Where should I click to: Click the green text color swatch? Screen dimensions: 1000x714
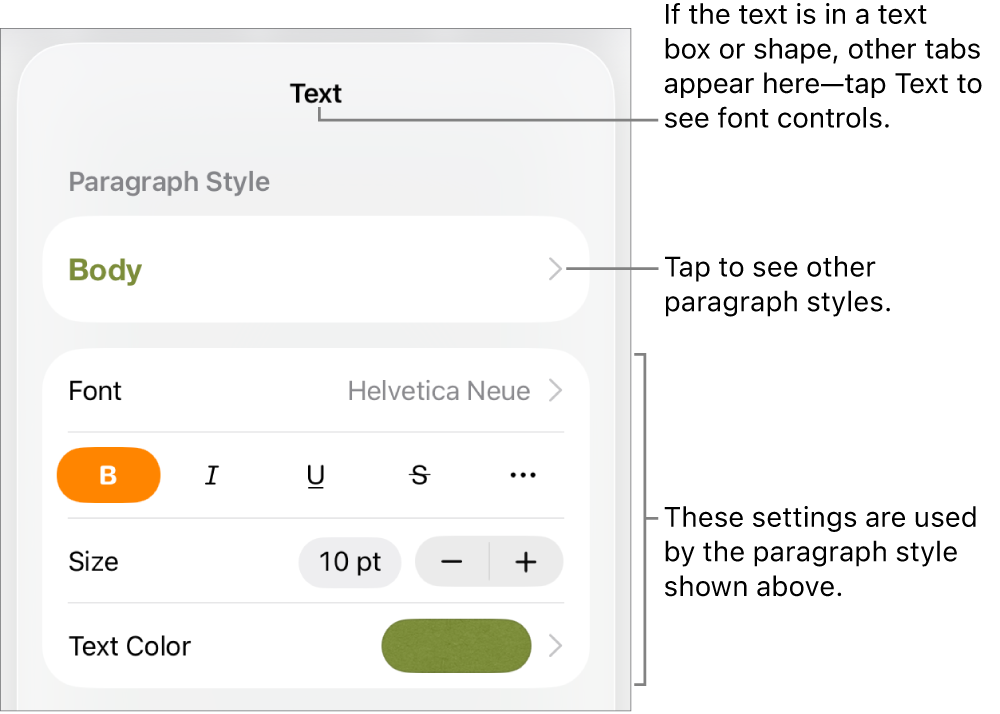coord(456,646)
